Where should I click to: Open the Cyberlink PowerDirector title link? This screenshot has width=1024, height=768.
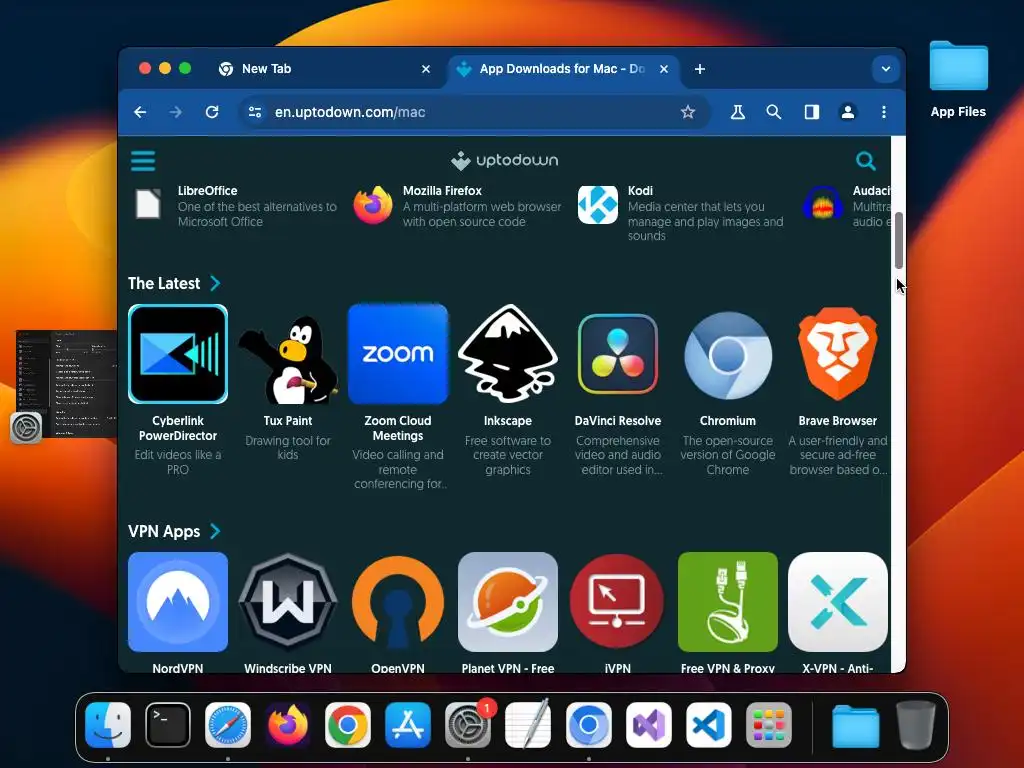(178, 428)
